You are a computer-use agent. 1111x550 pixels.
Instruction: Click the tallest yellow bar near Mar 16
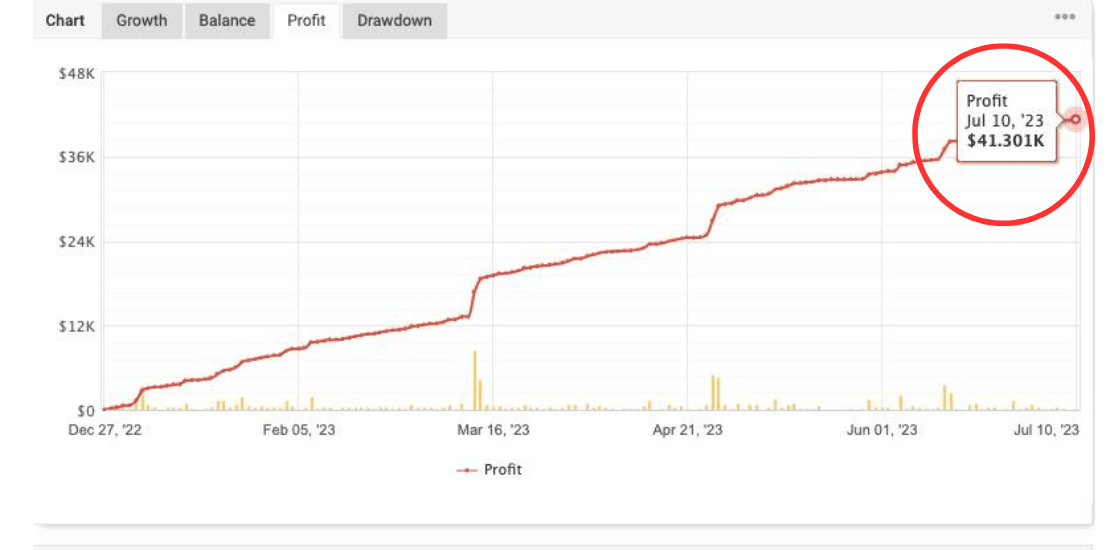[475, 380]
